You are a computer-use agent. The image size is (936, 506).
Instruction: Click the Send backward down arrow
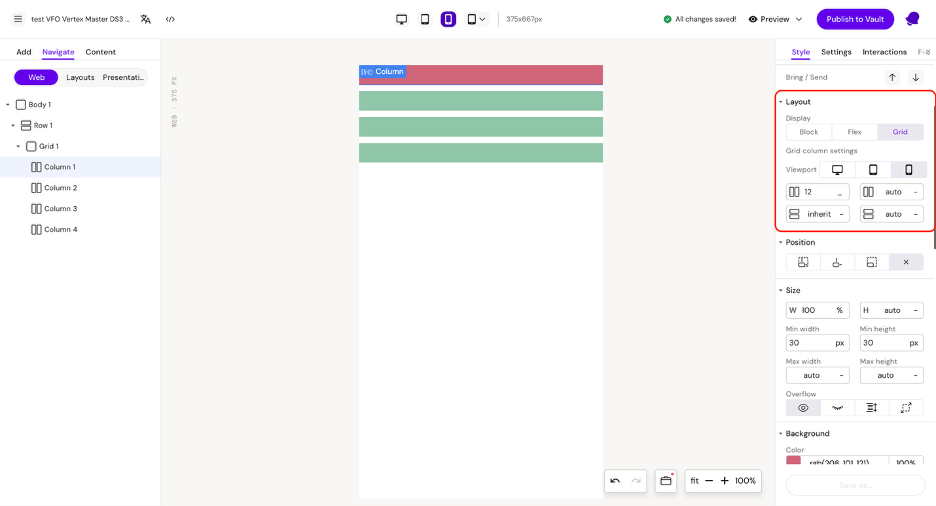point(915,77)
